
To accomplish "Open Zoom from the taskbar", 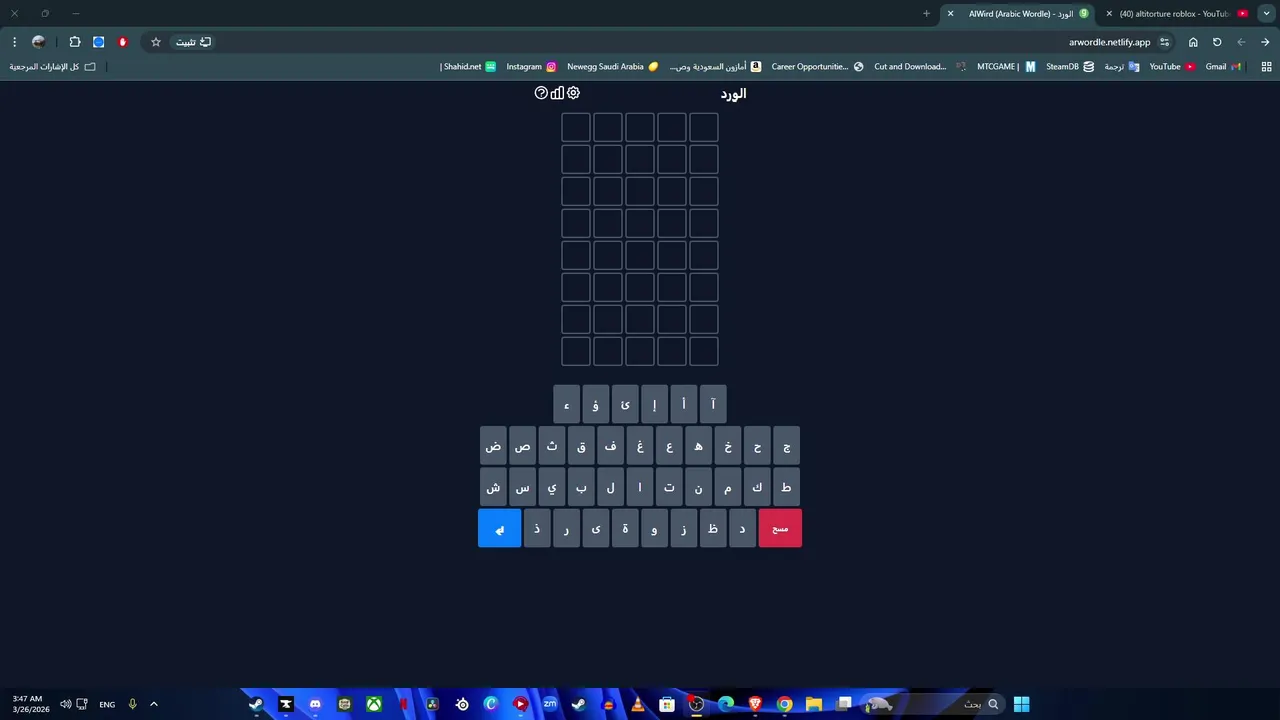I will (x=550, y=704).
